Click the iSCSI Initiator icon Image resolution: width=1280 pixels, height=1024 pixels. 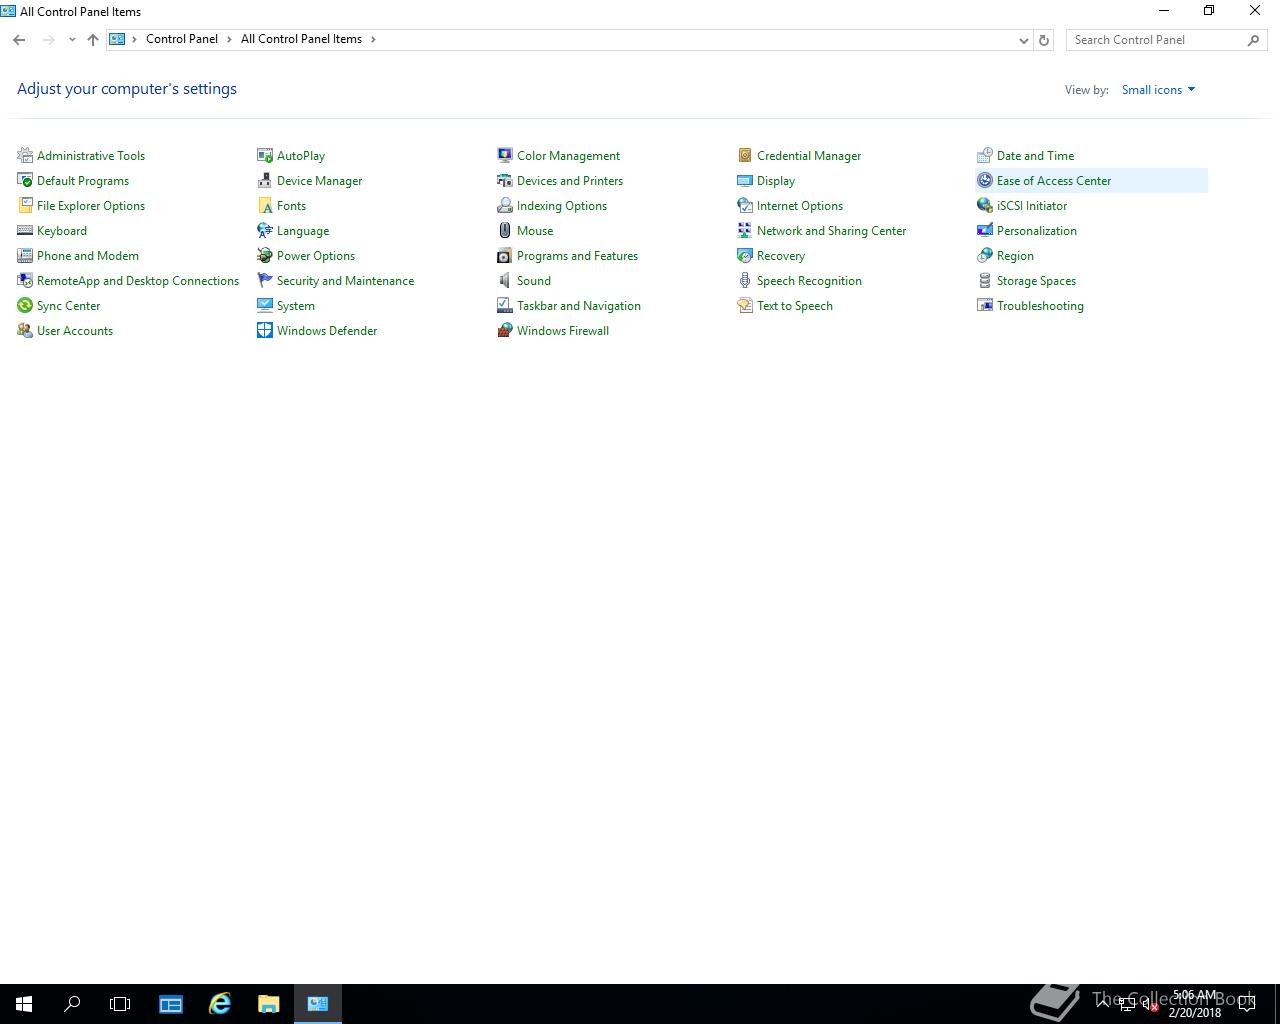[985, 205]
